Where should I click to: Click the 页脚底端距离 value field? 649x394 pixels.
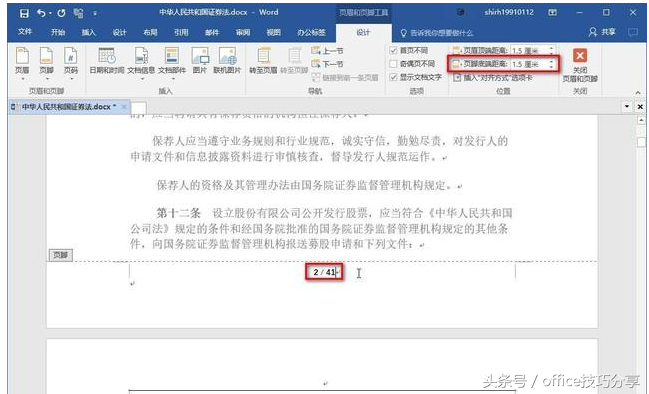point(529,64)
